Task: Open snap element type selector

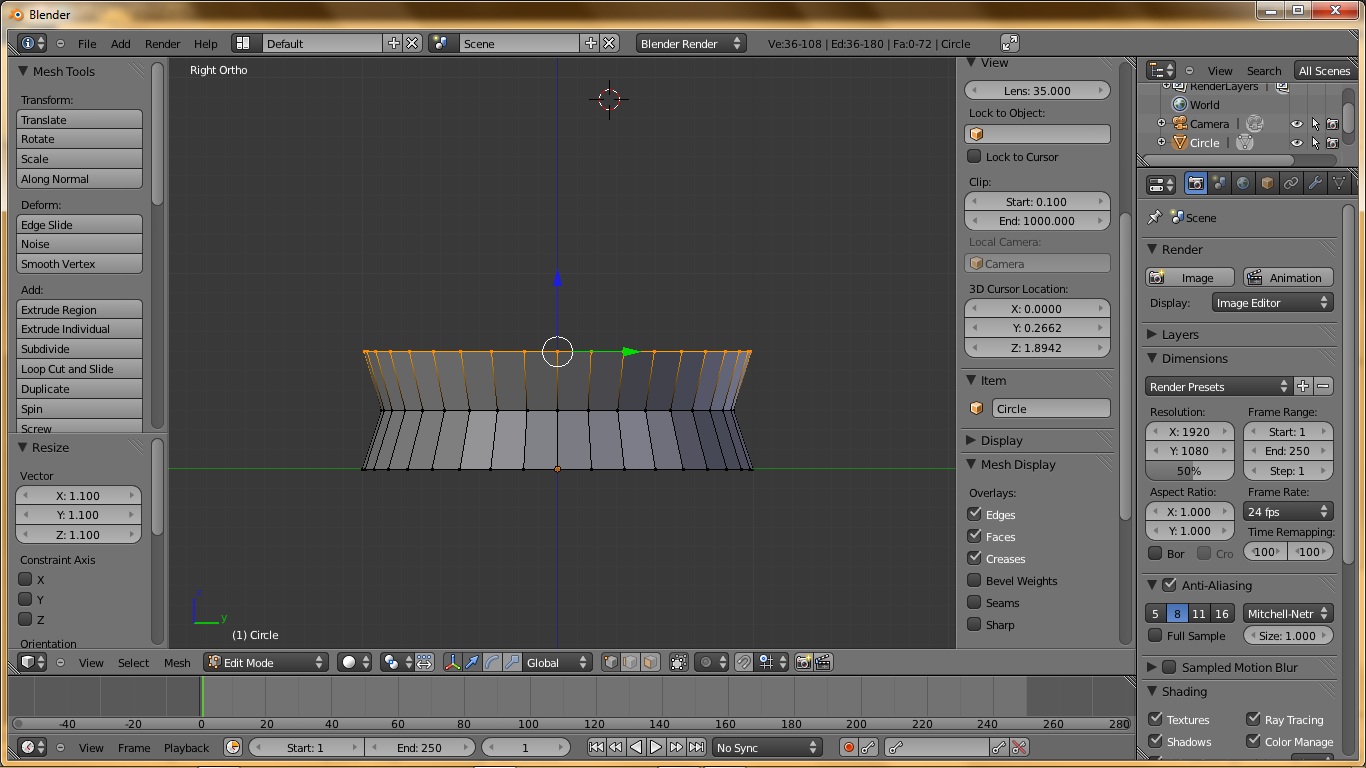Action: coord(771,662)
